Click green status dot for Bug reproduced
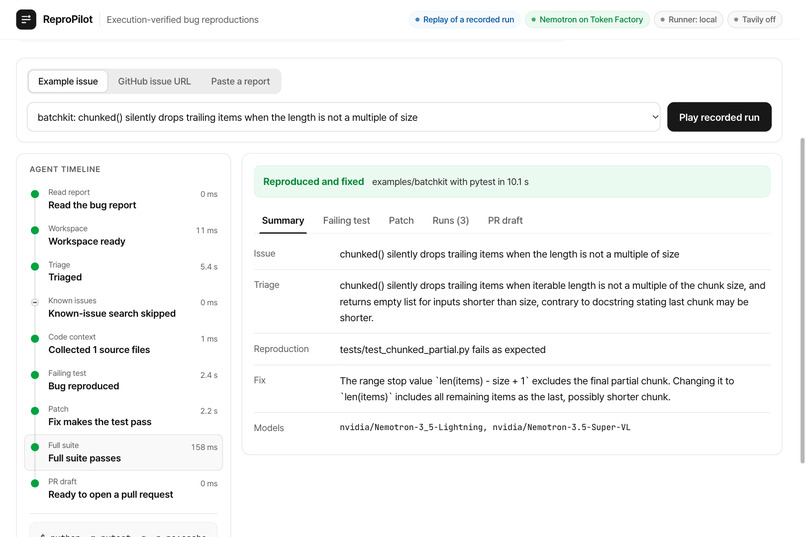The height and width of the screenshot is (537, 806). pyautogui.click(x=35, y=375)
